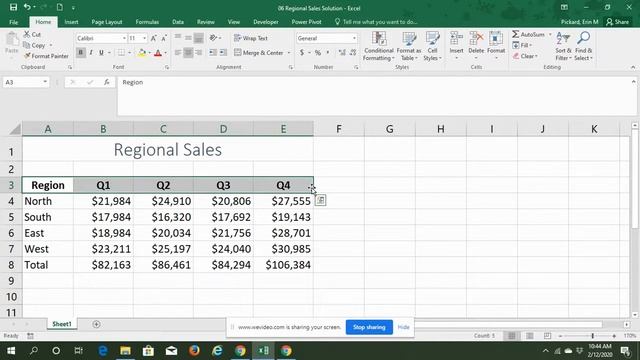Click the zoom in plus button
Screen dimensions: 640x360
click(614, 336)
